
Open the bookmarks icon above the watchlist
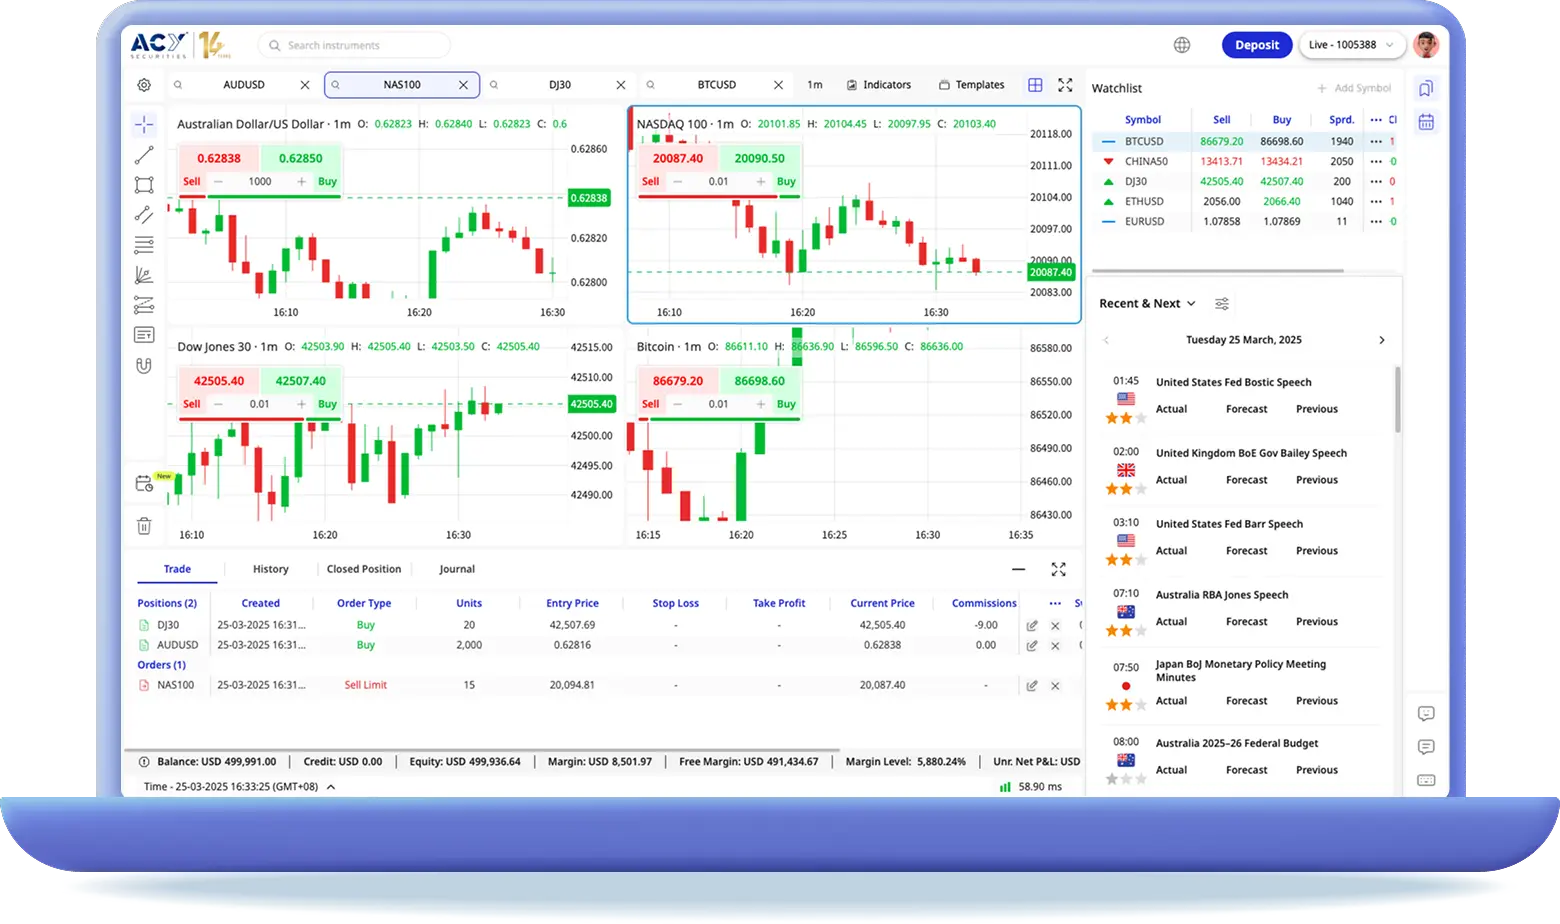(1426, 88)
